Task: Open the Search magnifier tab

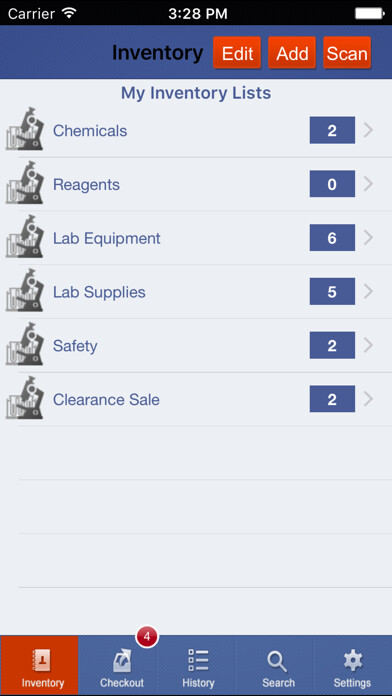Action: pyautogui.click(x=277, y=662)
